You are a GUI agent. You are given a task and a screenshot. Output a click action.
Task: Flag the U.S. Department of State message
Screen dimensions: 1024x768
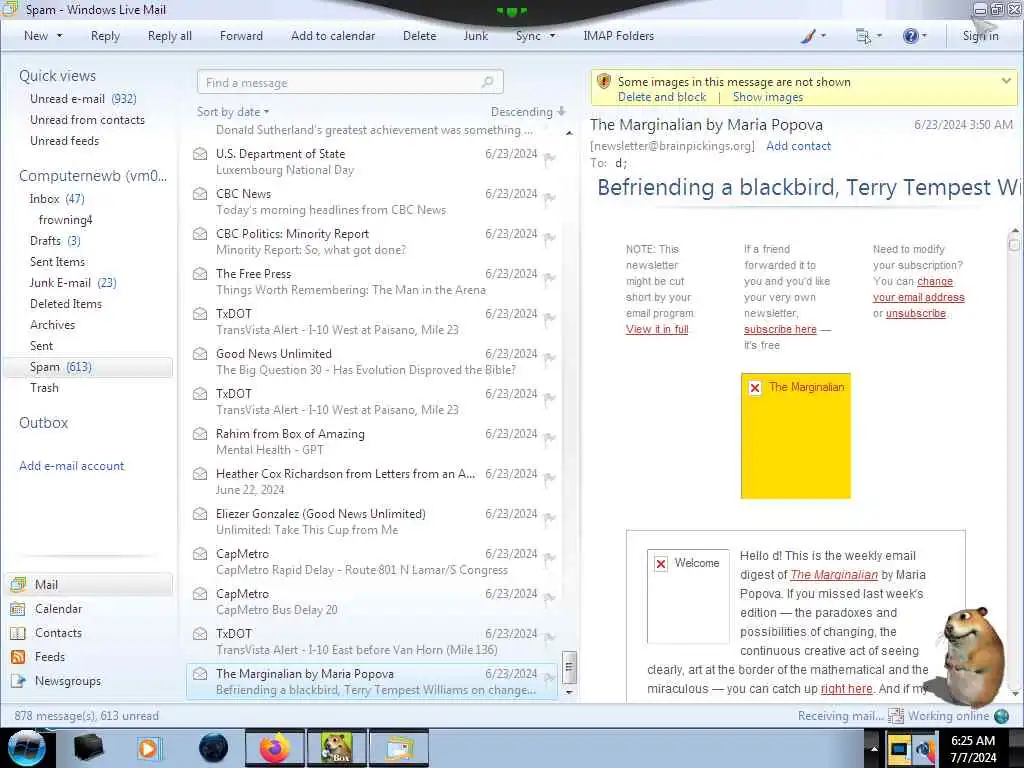tap(550, 158)
